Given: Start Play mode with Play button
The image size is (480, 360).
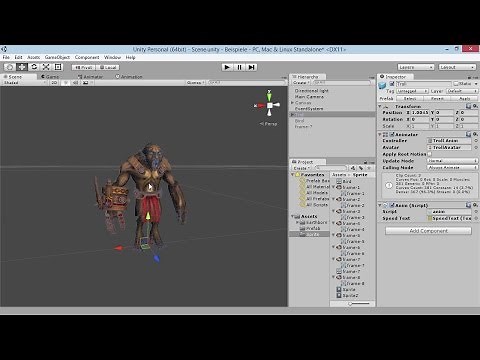Looking at the screenshot, I should [227, 67].
